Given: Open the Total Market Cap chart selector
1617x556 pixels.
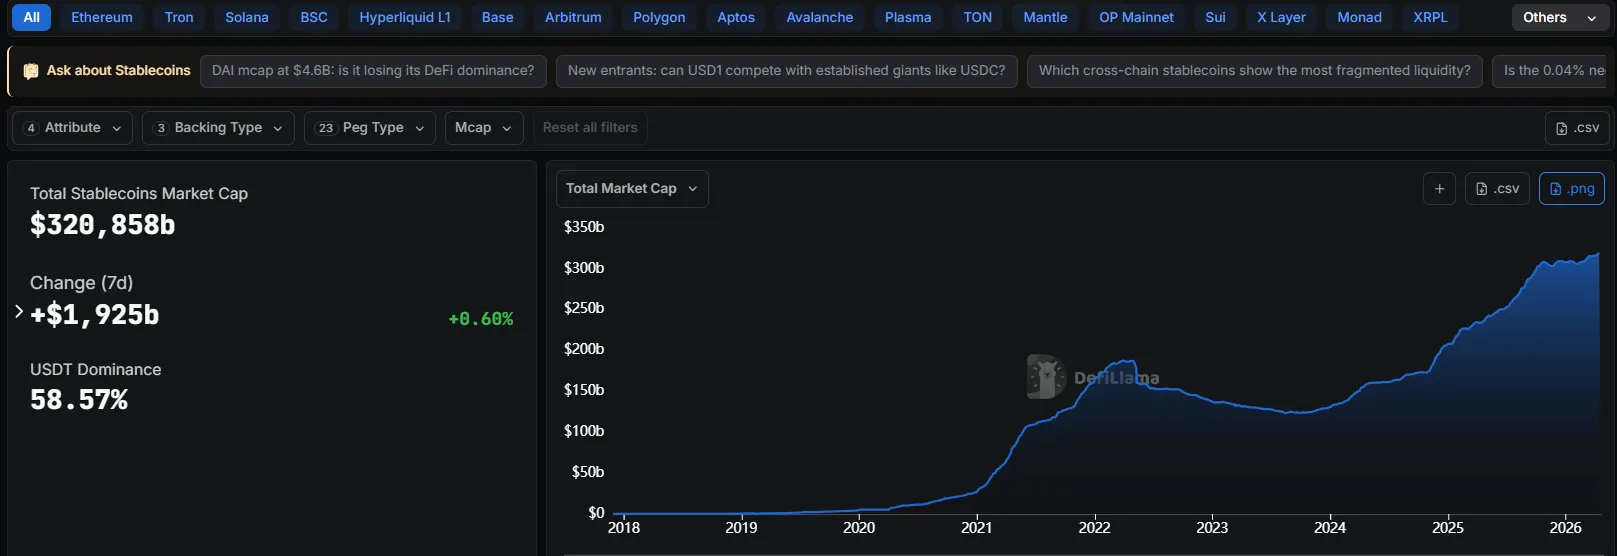Looking at the screenshot, I should point(631,189).
